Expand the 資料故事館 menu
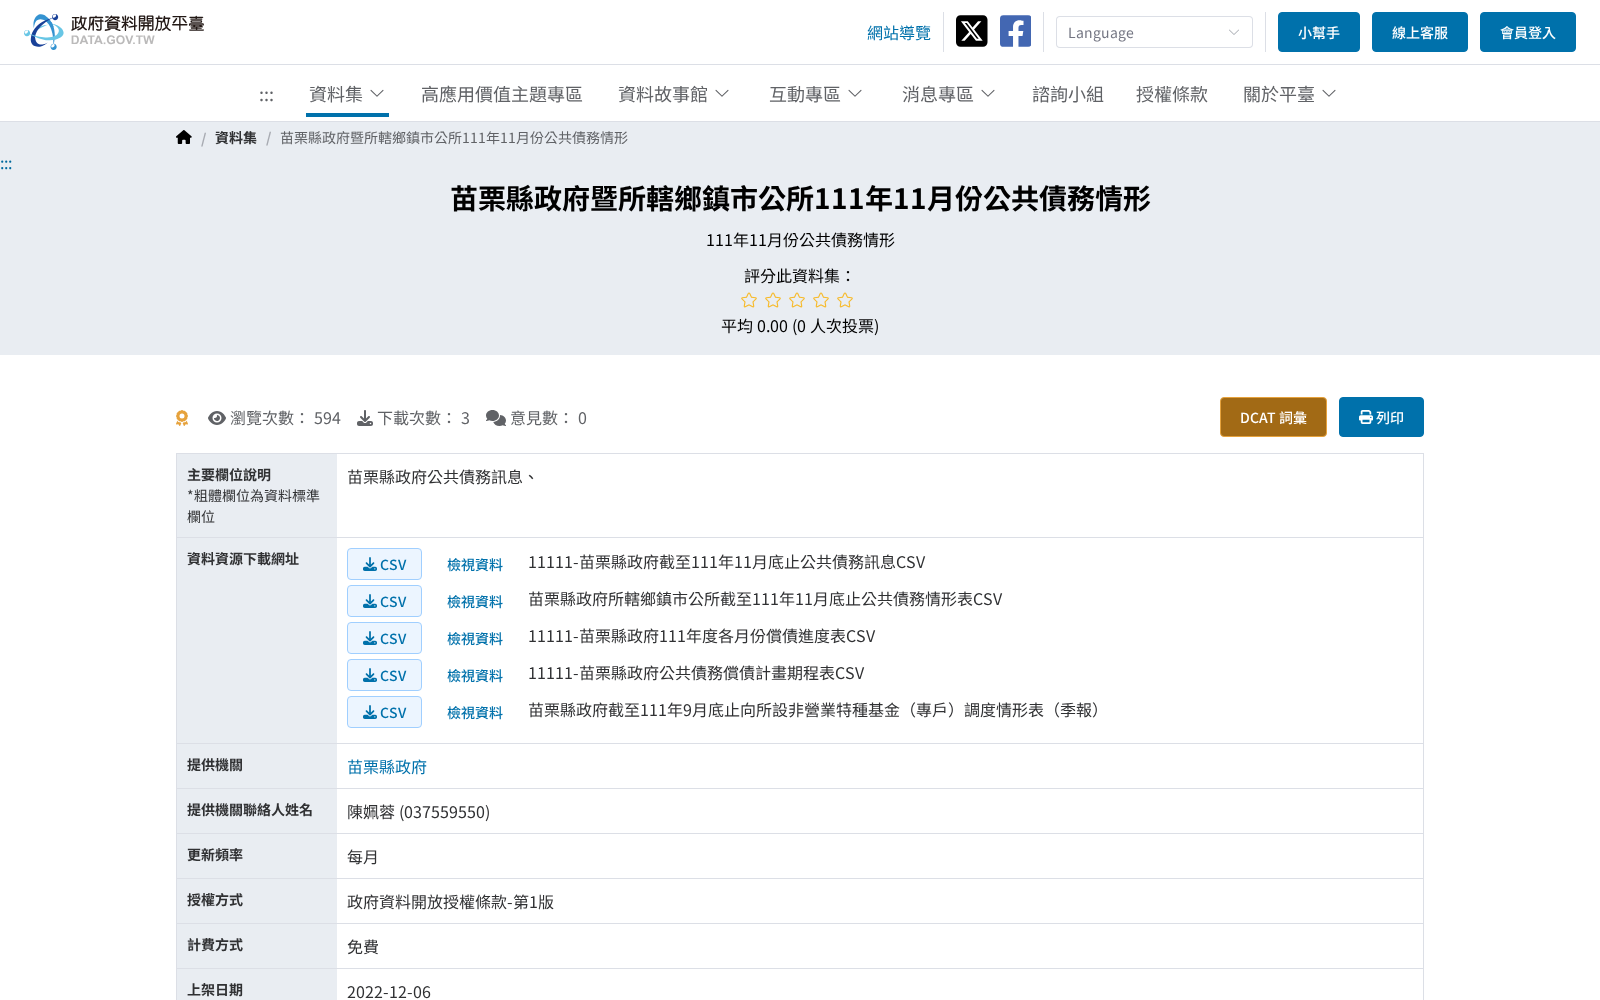 coord(674,94)
